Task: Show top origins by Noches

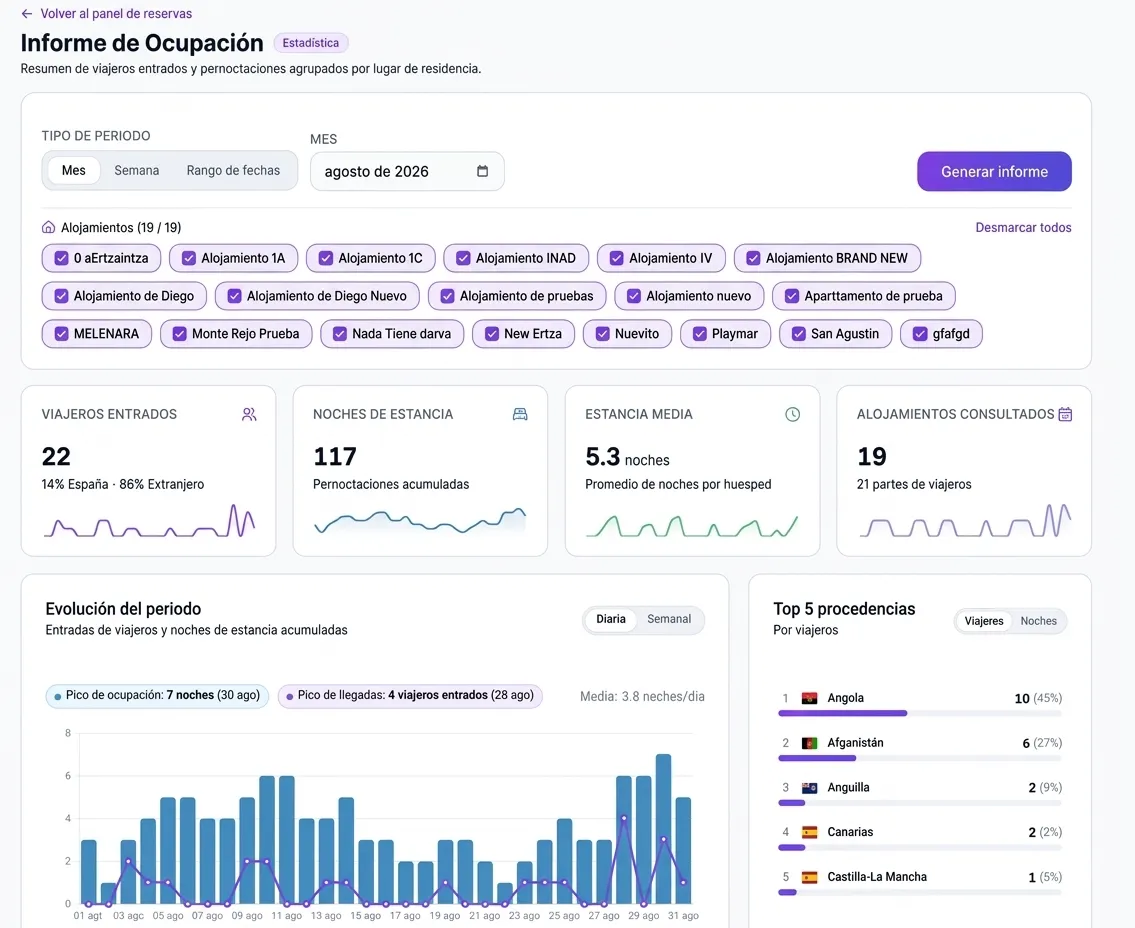Action: (1038, 621)
